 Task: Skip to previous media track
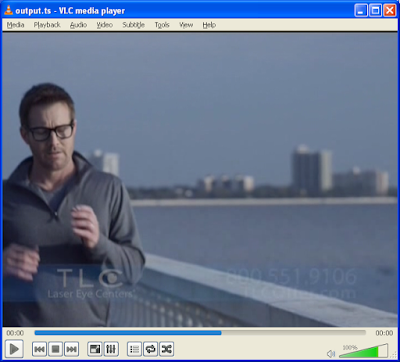(39, 349)
